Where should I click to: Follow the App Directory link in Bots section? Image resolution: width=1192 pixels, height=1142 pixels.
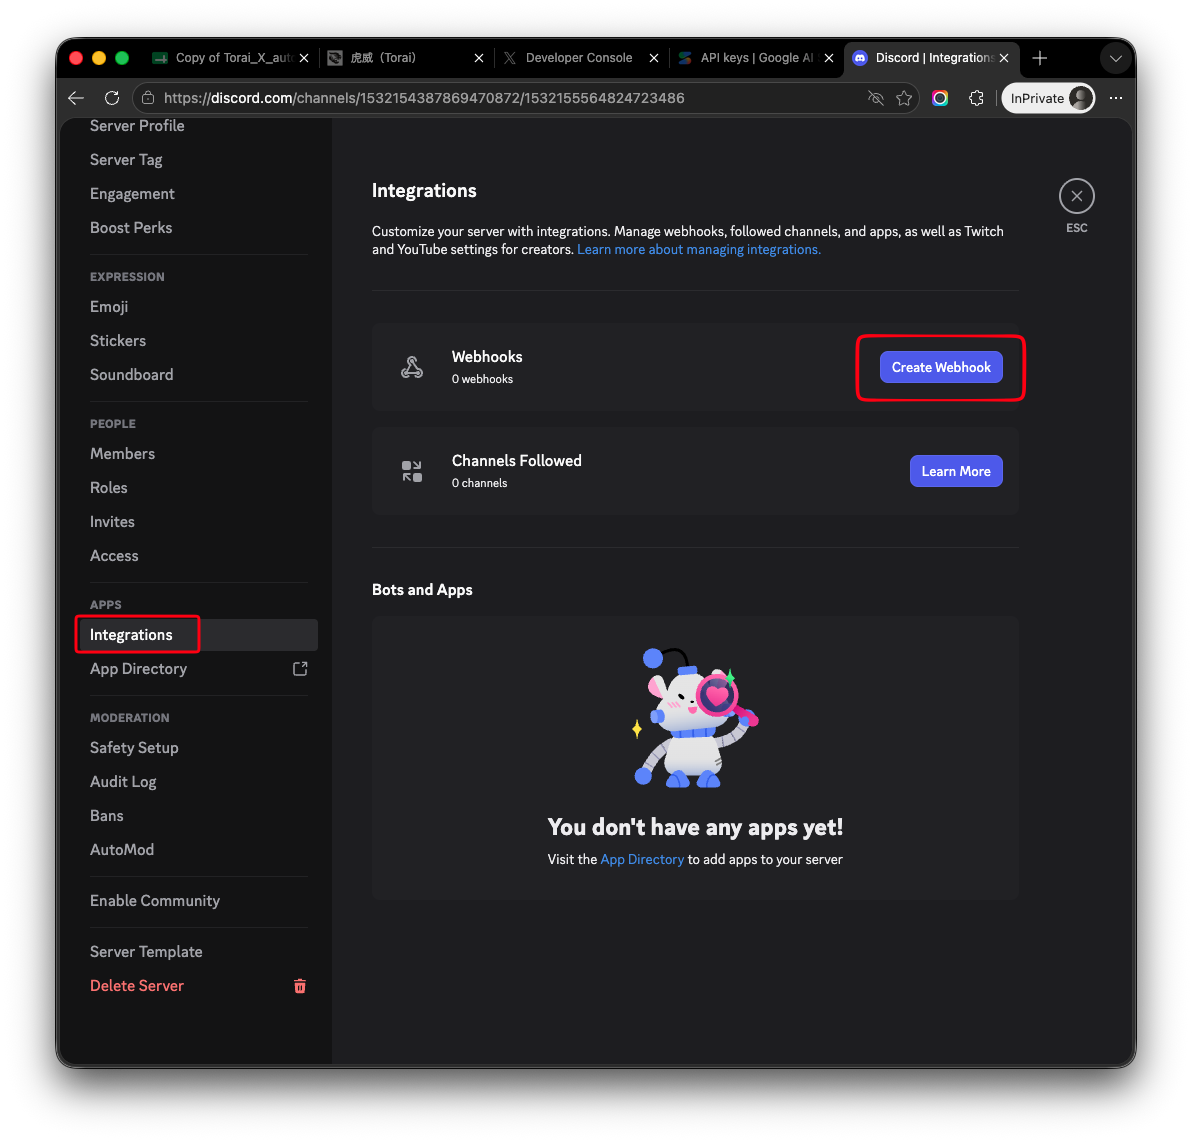coord(642,859)
